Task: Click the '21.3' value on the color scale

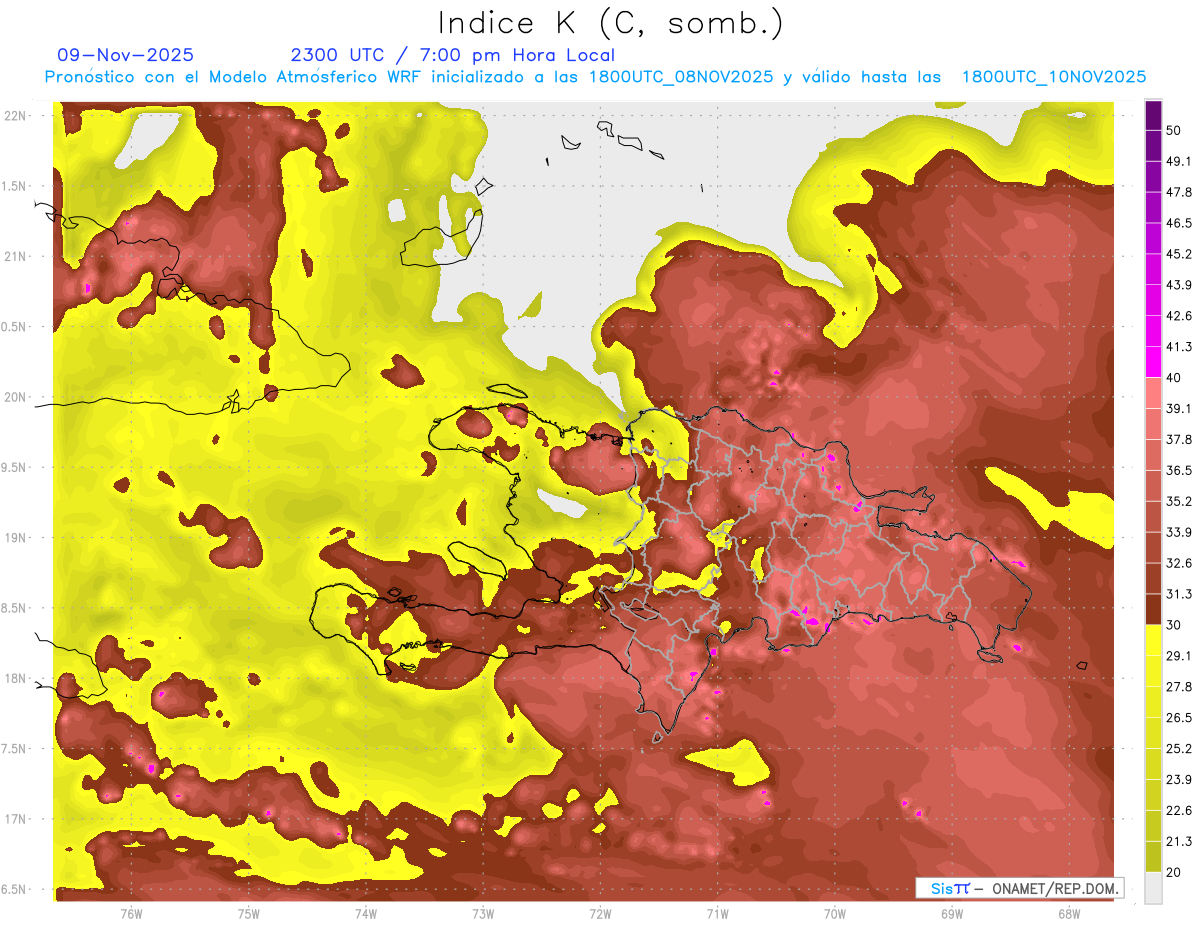Action: tap(1179, 842)
